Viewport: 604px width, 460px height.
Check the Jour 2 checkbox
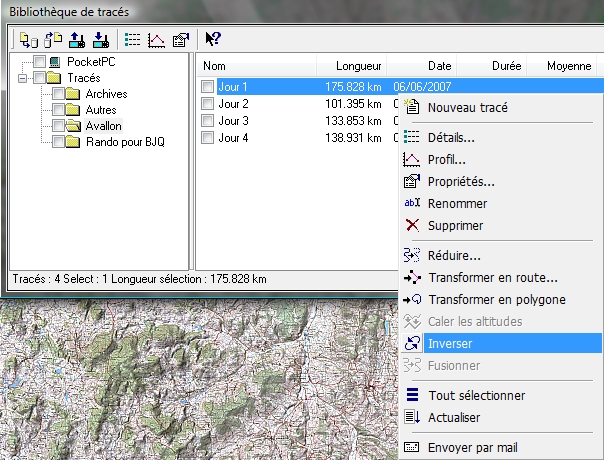(207, 104)
